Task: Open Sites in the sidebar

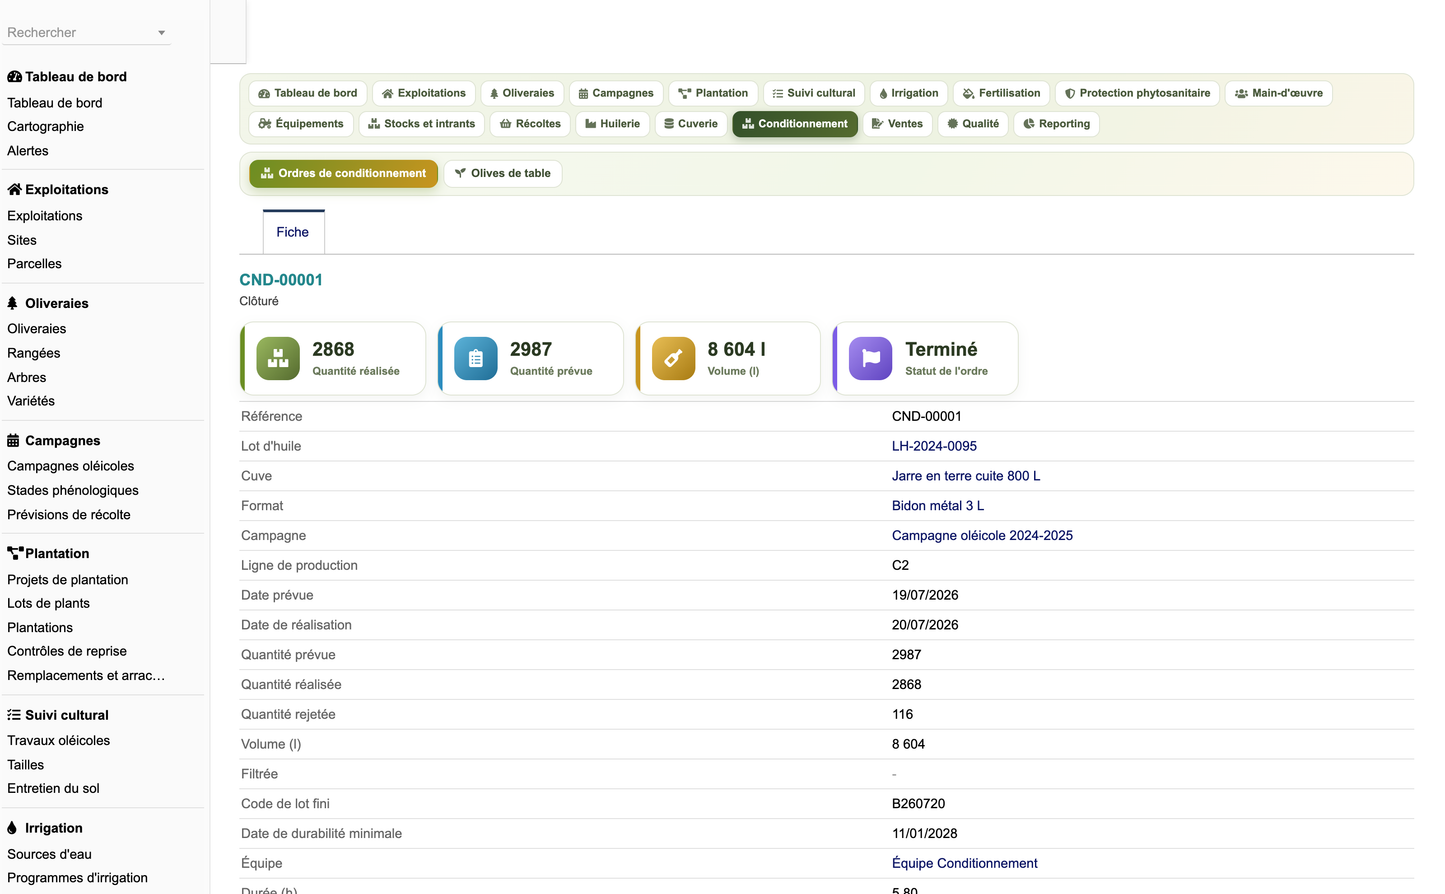Action: tap(22, 240)
